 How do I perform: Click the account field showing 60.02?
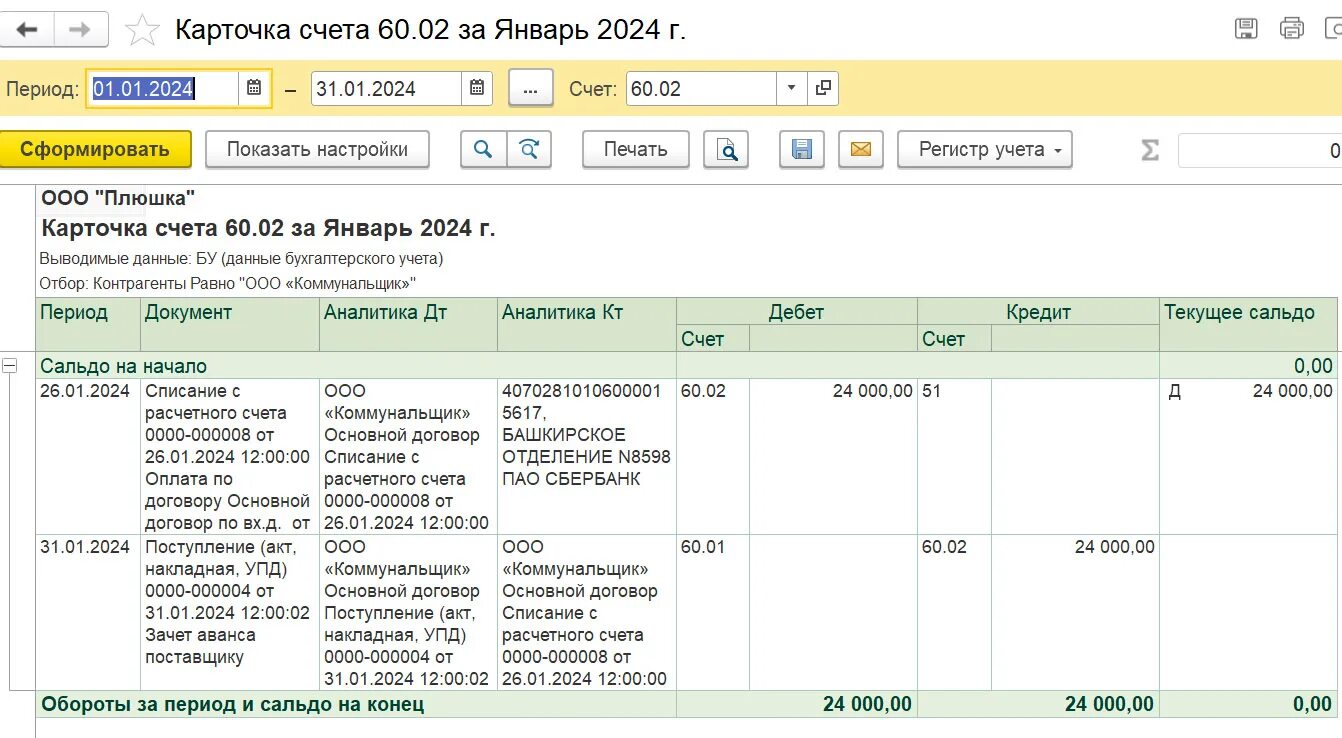pyautogui.click(x=702, y=88)
